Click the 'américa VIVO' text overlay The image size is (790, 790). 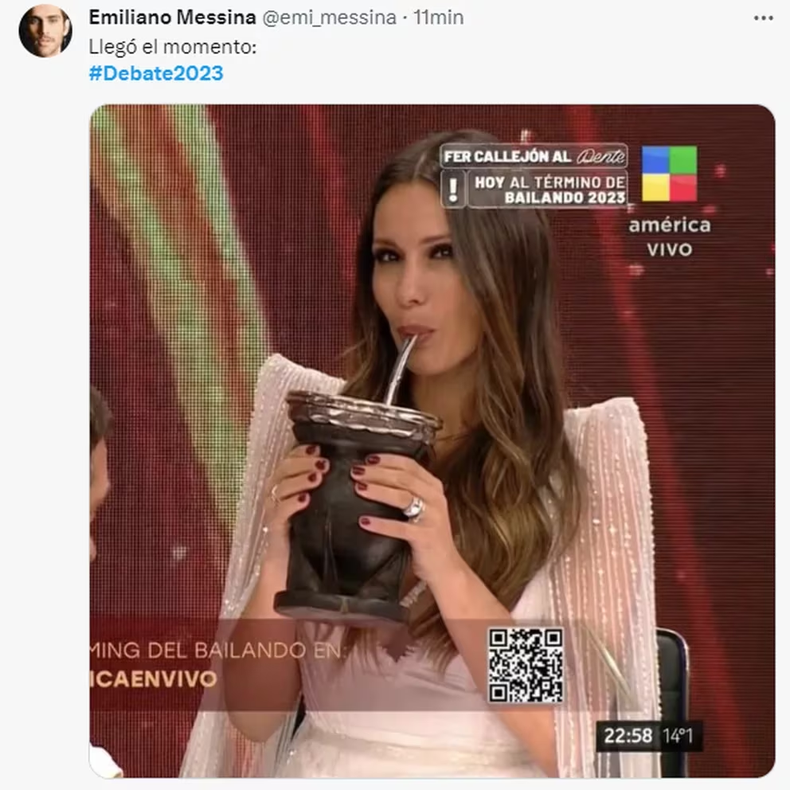coord(670,236)
